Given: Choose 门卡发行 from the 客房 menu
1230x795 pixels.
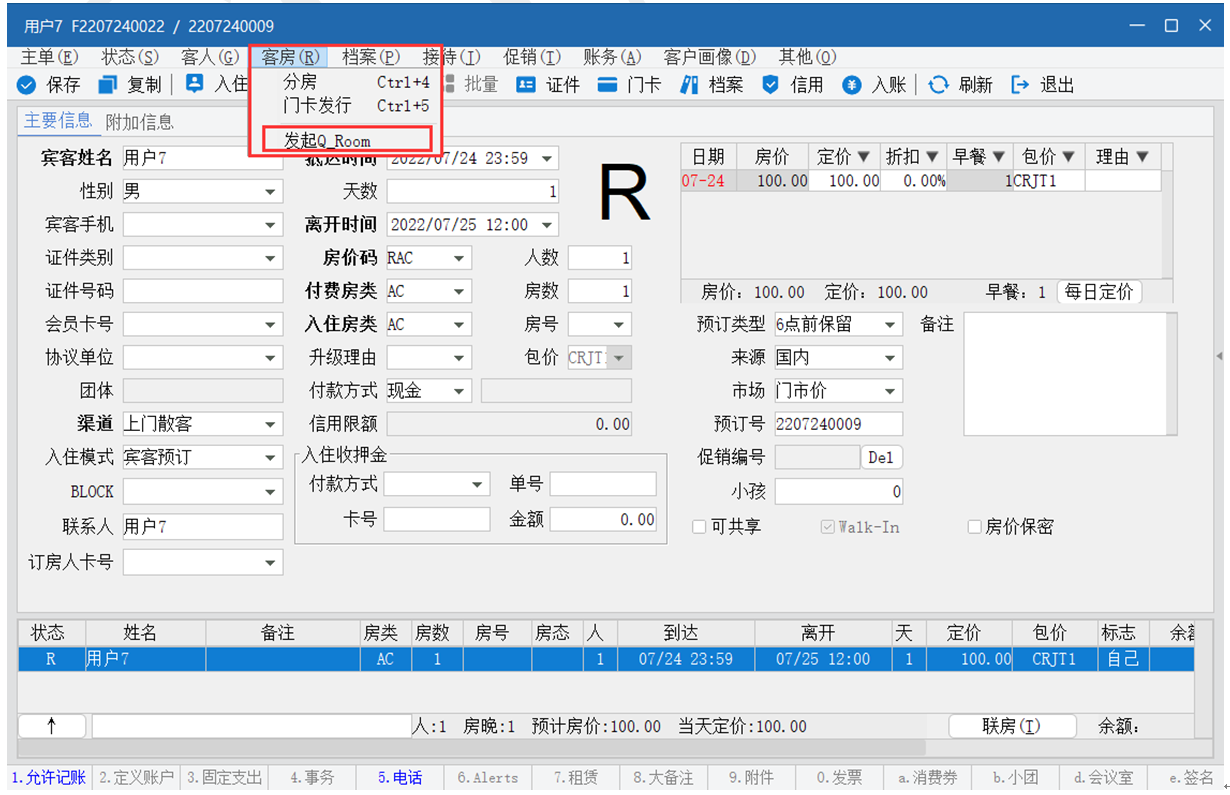Looking at the screenshot, I should (x=345, y=105).
